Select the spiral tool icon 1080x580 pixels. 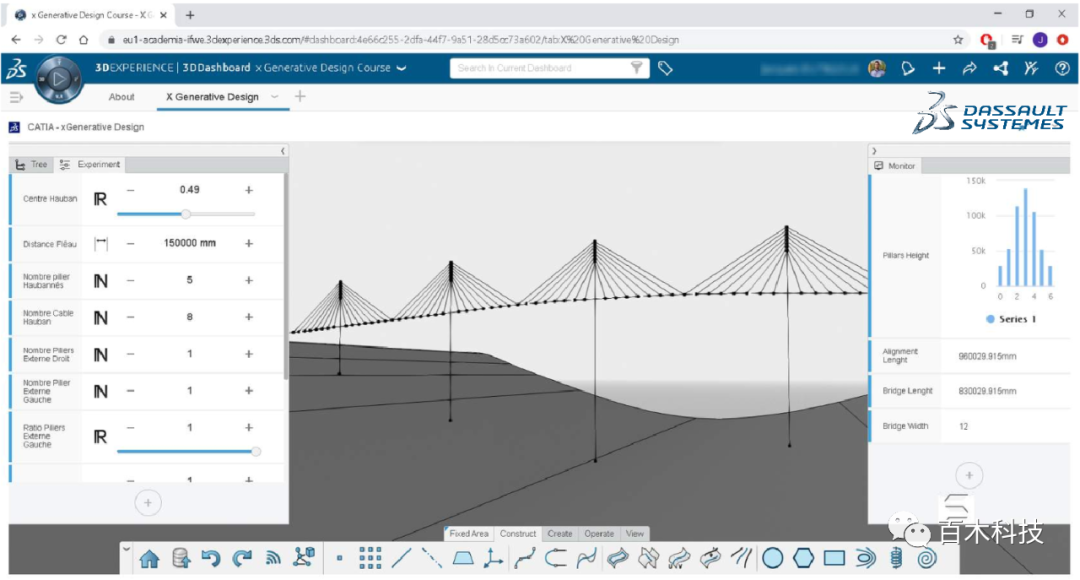coord(927,558)
